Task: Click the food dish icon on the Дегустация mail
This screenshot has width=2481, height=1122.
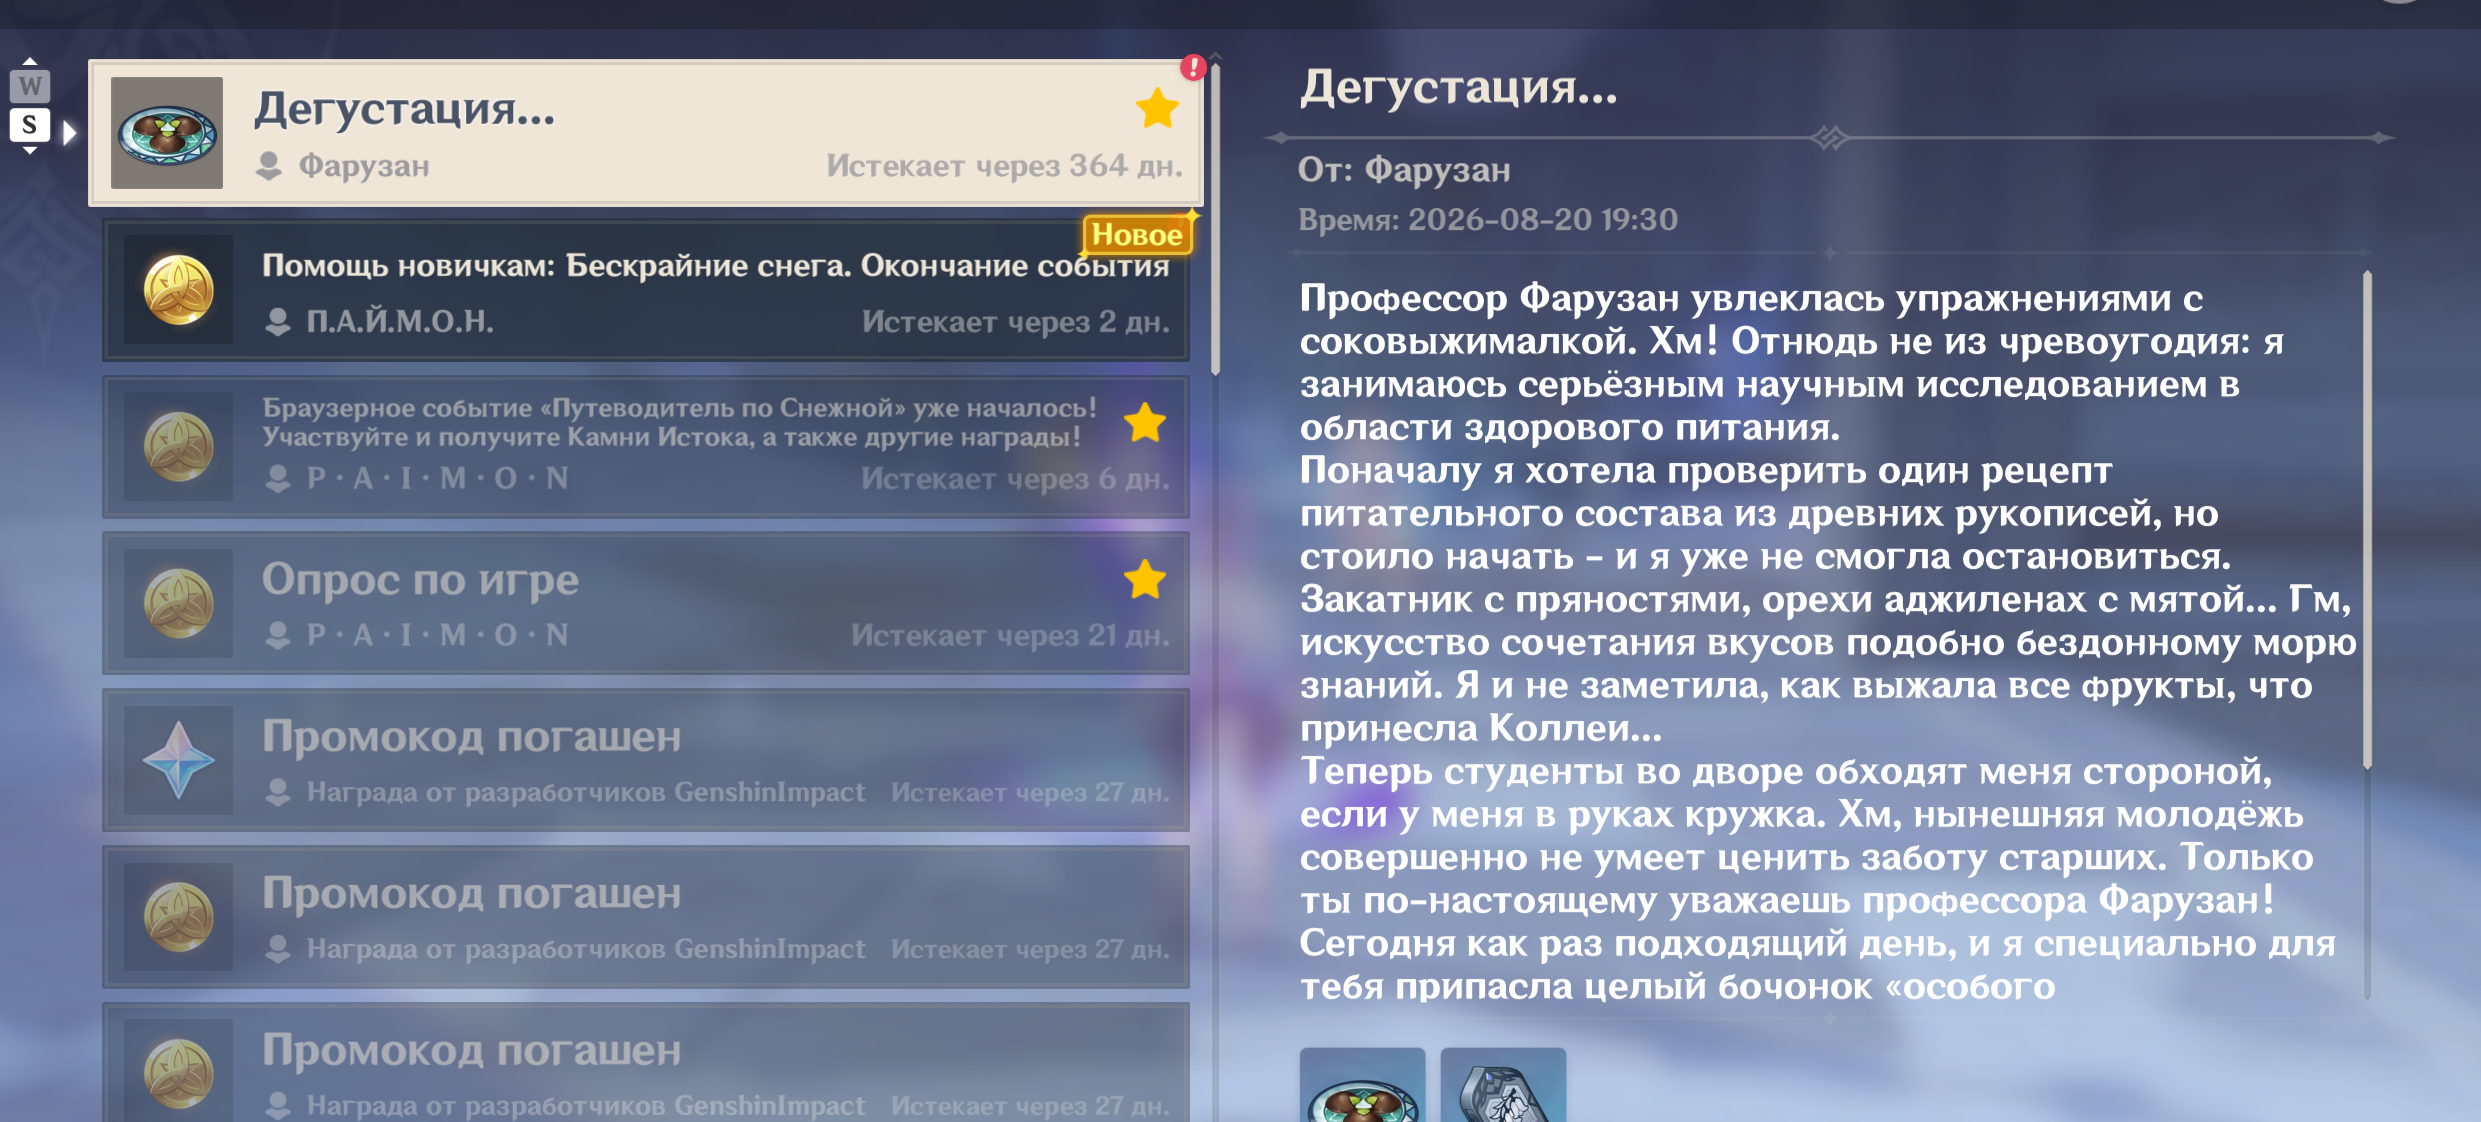Action: 167,133
